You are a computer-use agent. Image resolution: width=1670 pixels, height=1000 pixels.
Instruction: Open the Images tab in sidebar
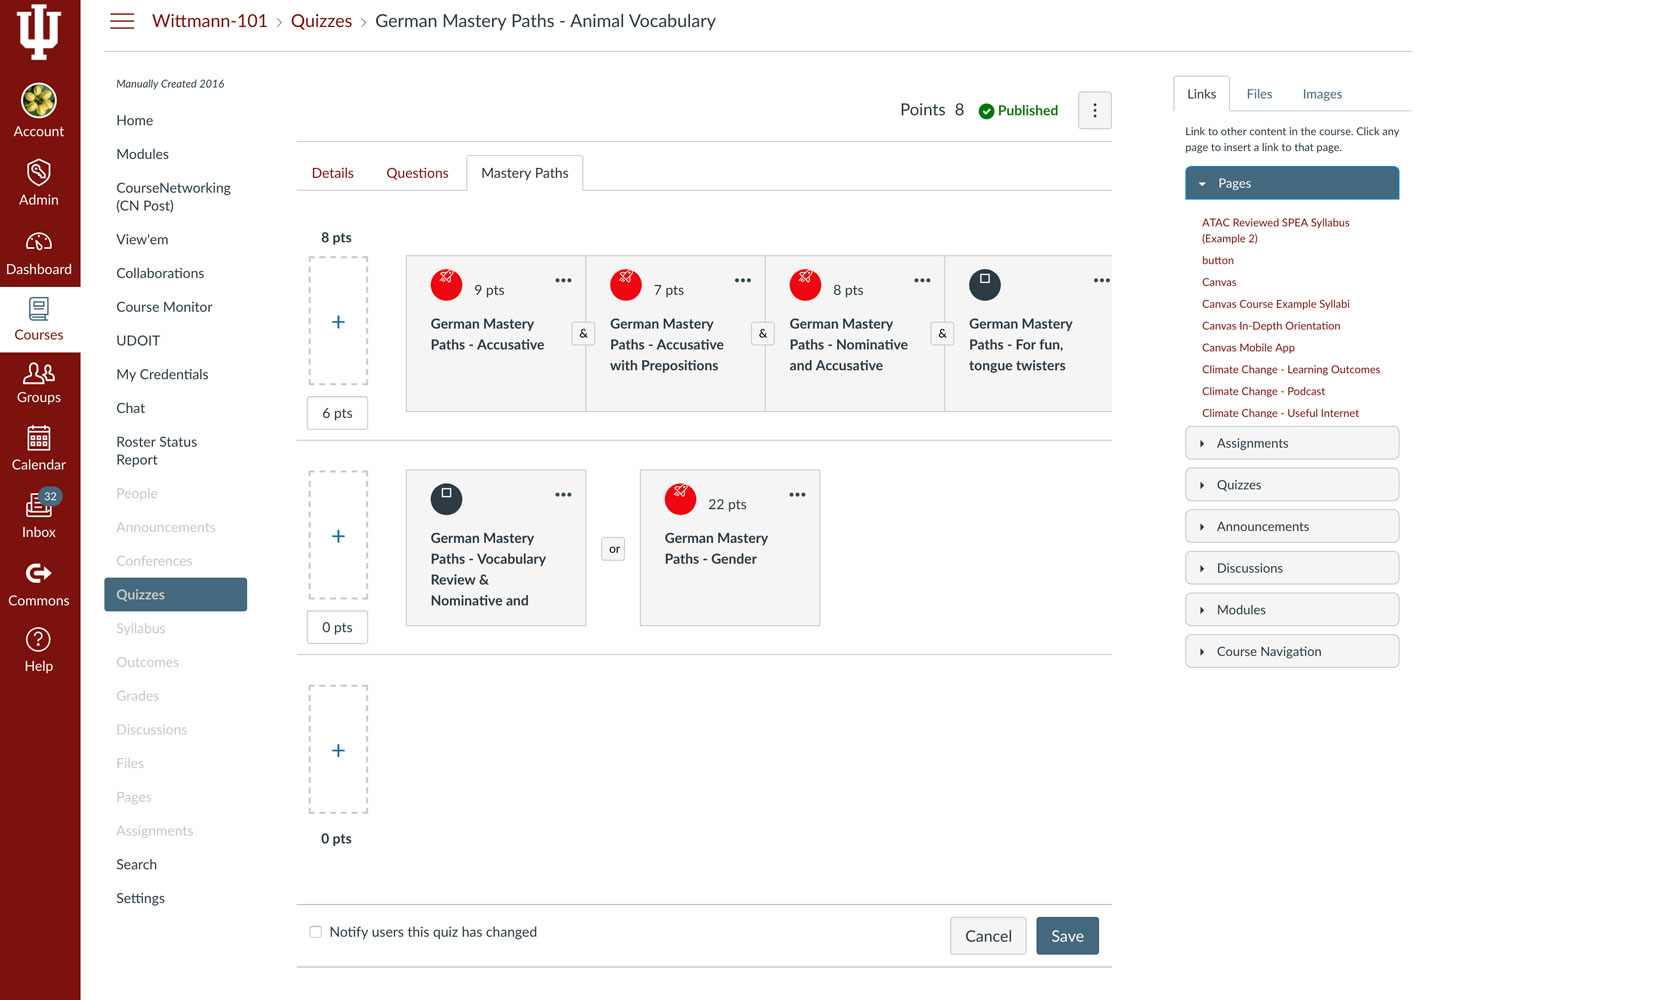pyautogui.click(x=1322, y=94)
